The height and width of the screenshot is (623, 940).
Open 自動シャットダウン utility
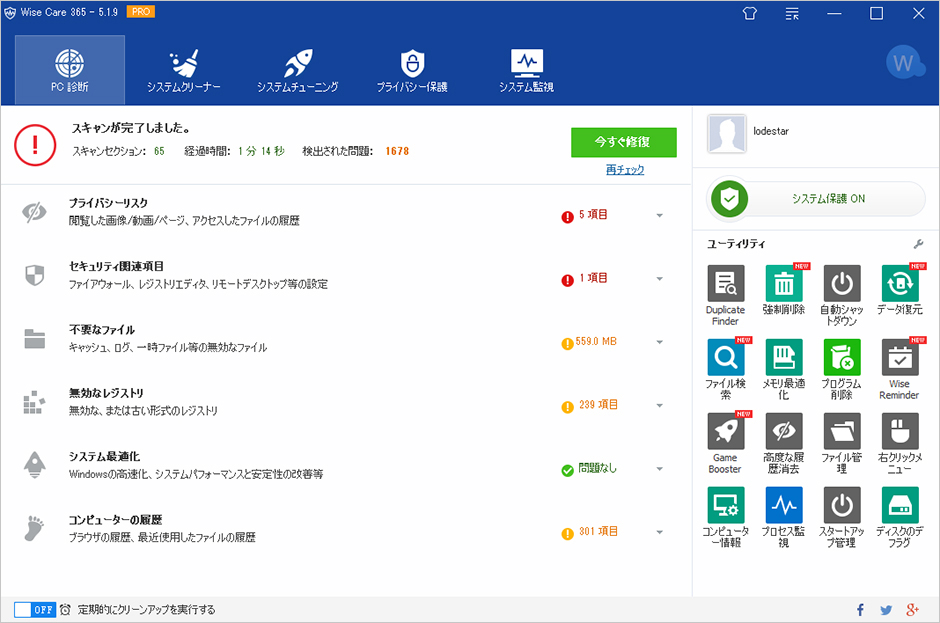coord(842,296)
